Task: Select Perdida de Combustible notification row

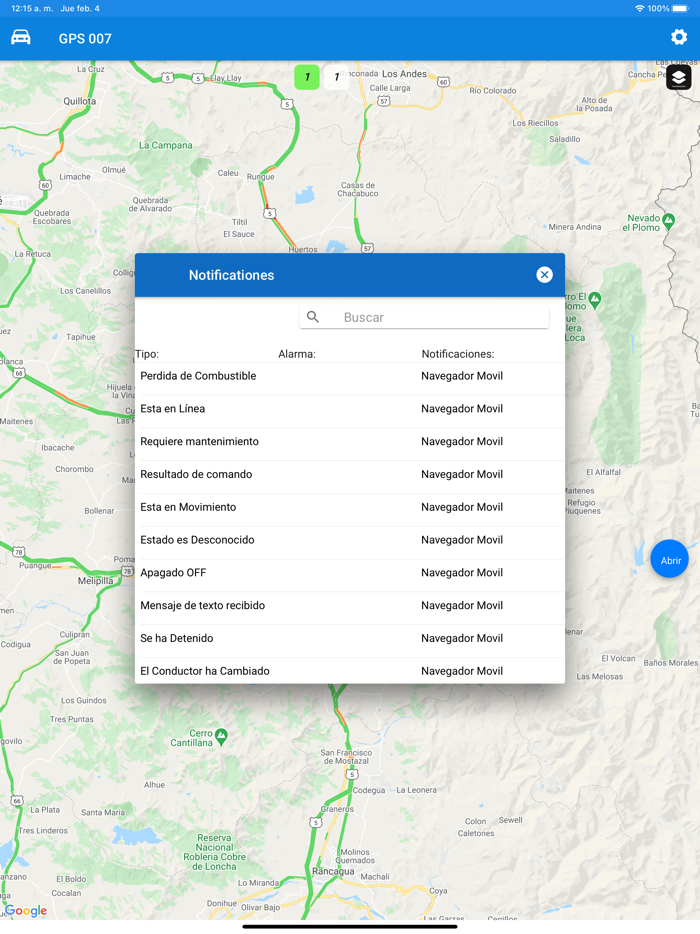Action: pyautogui.click(x=349, y=376)
